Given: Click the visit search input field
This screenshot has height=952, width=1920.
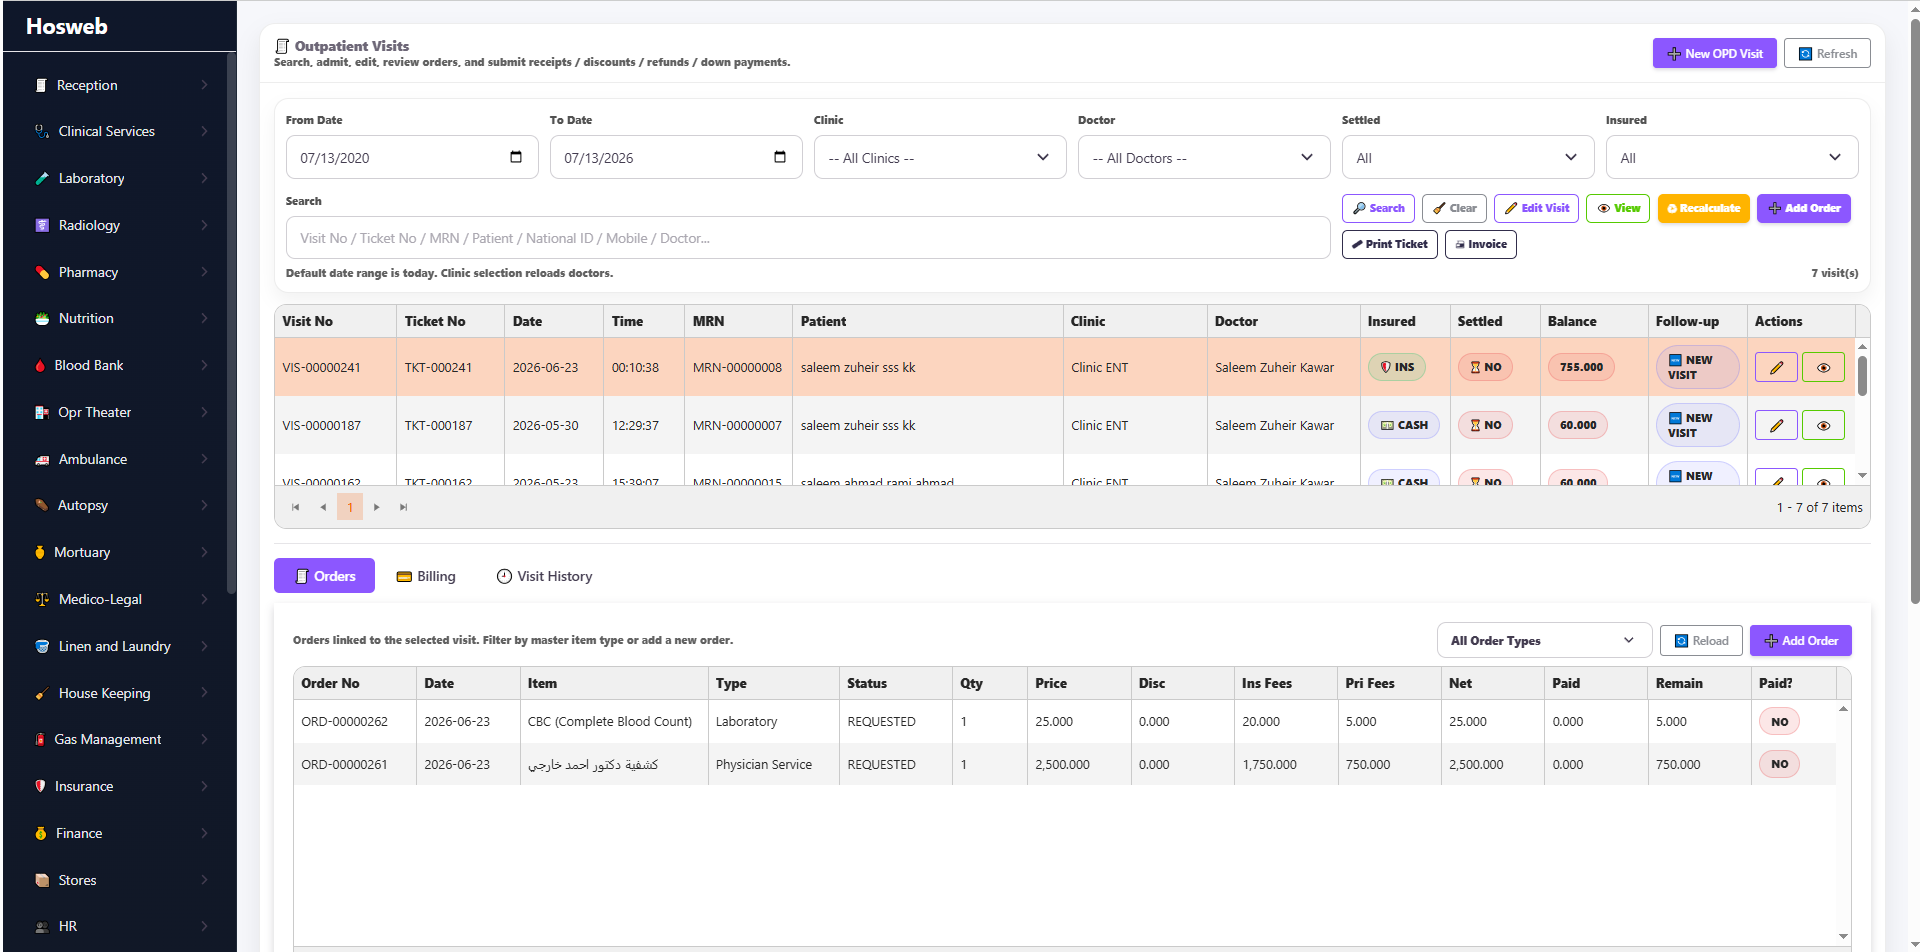Looking at the screenshot, I should pyautogui.click(x=808, y=238).
